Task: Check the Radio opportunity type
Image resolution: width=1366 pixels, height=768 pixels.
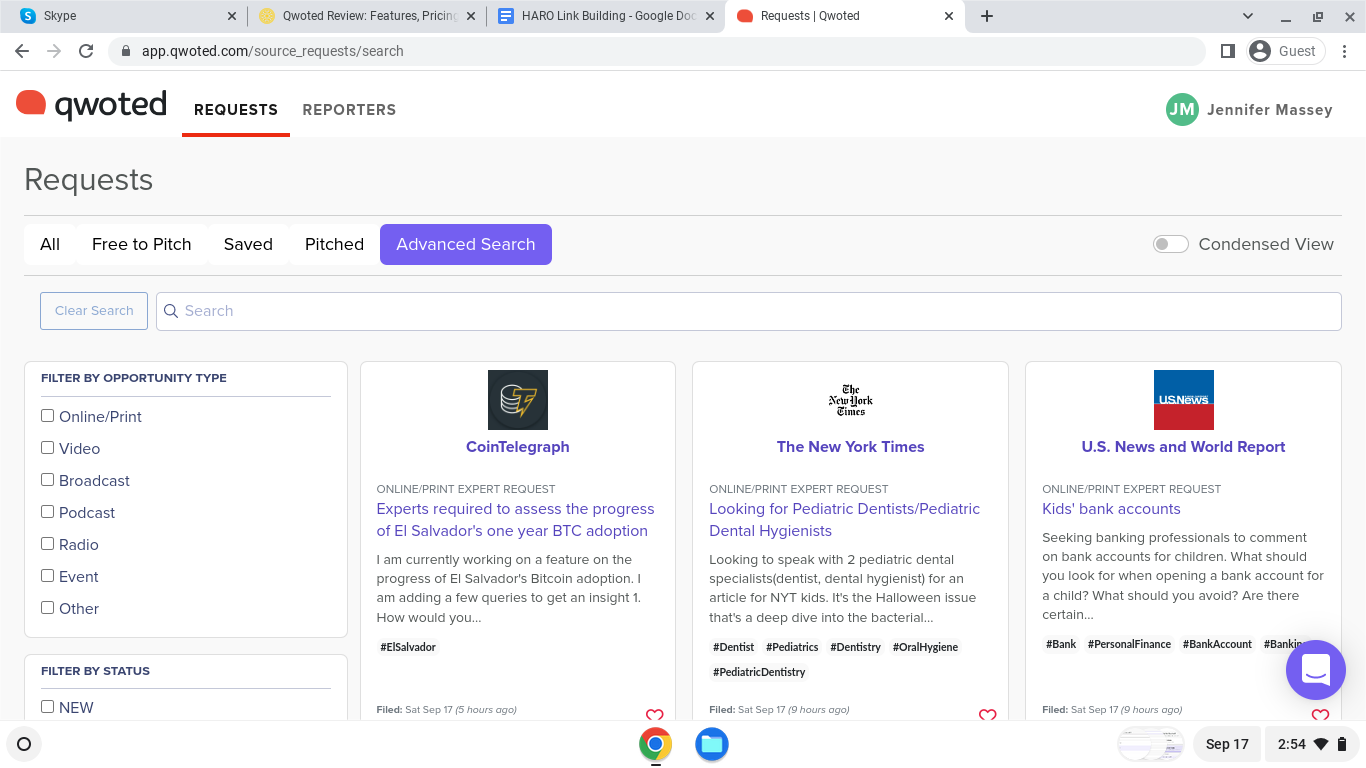Action: click(47, 544)
